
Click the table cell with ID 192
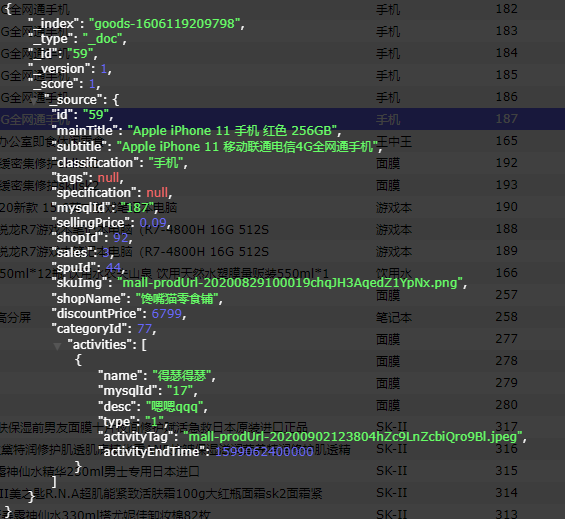(506, 163)
